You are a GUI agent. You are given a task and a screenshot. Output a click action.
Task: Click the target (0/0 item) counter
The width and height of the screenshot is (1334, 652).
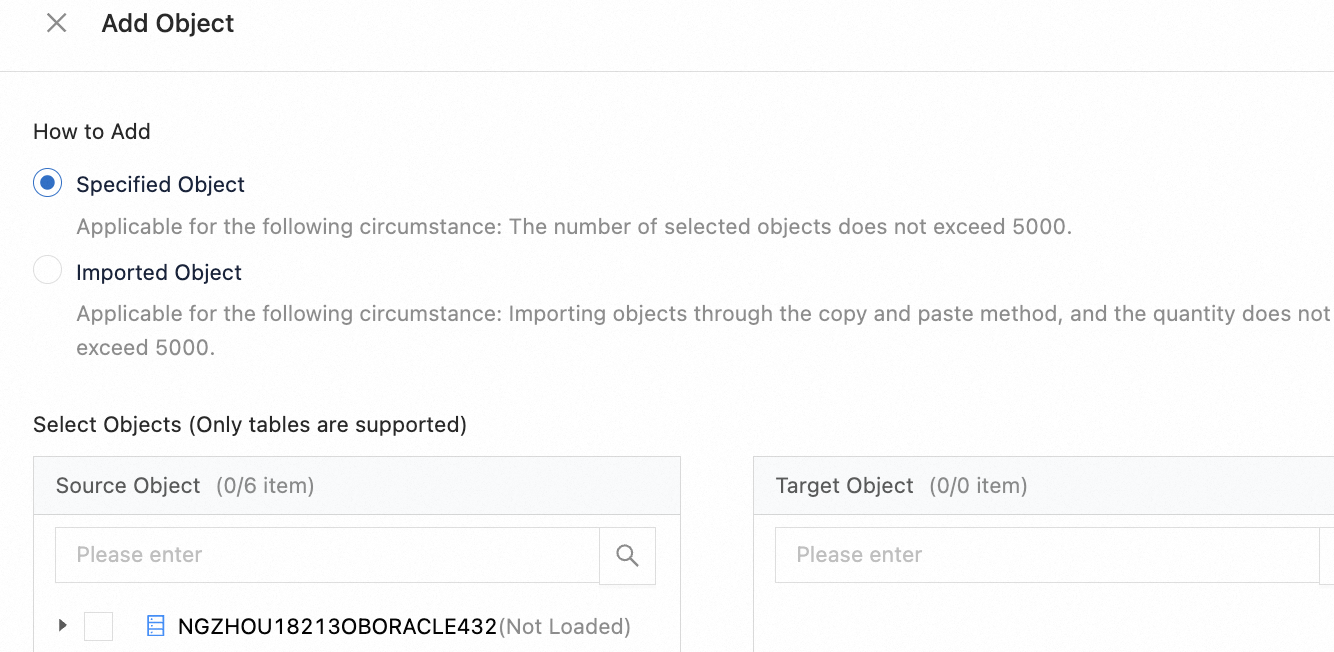click(x=978, y=486)
